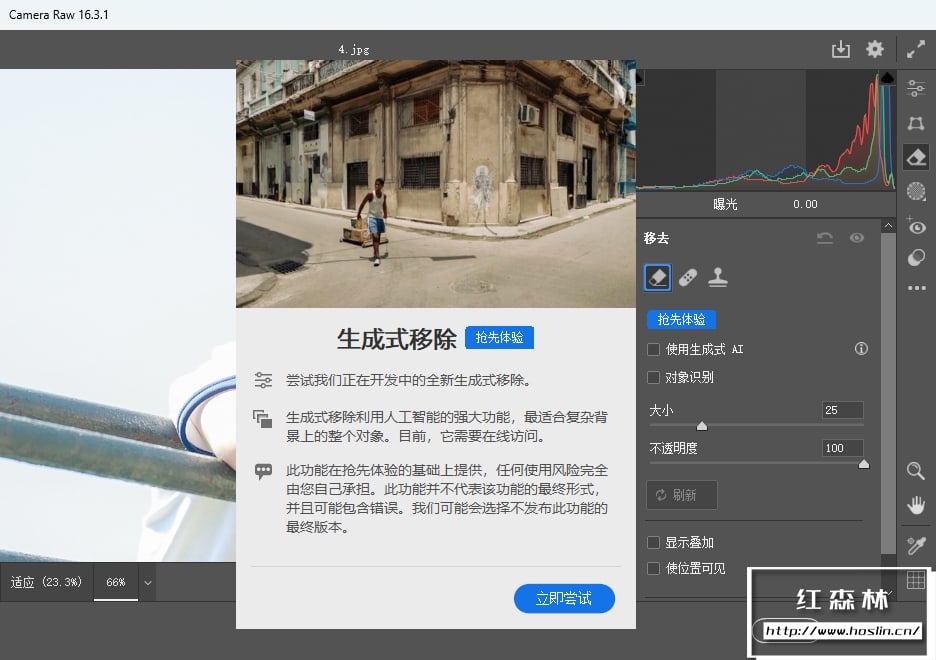Click the 不透明度 value input field
Screen dimensions: 936x660
842,448
